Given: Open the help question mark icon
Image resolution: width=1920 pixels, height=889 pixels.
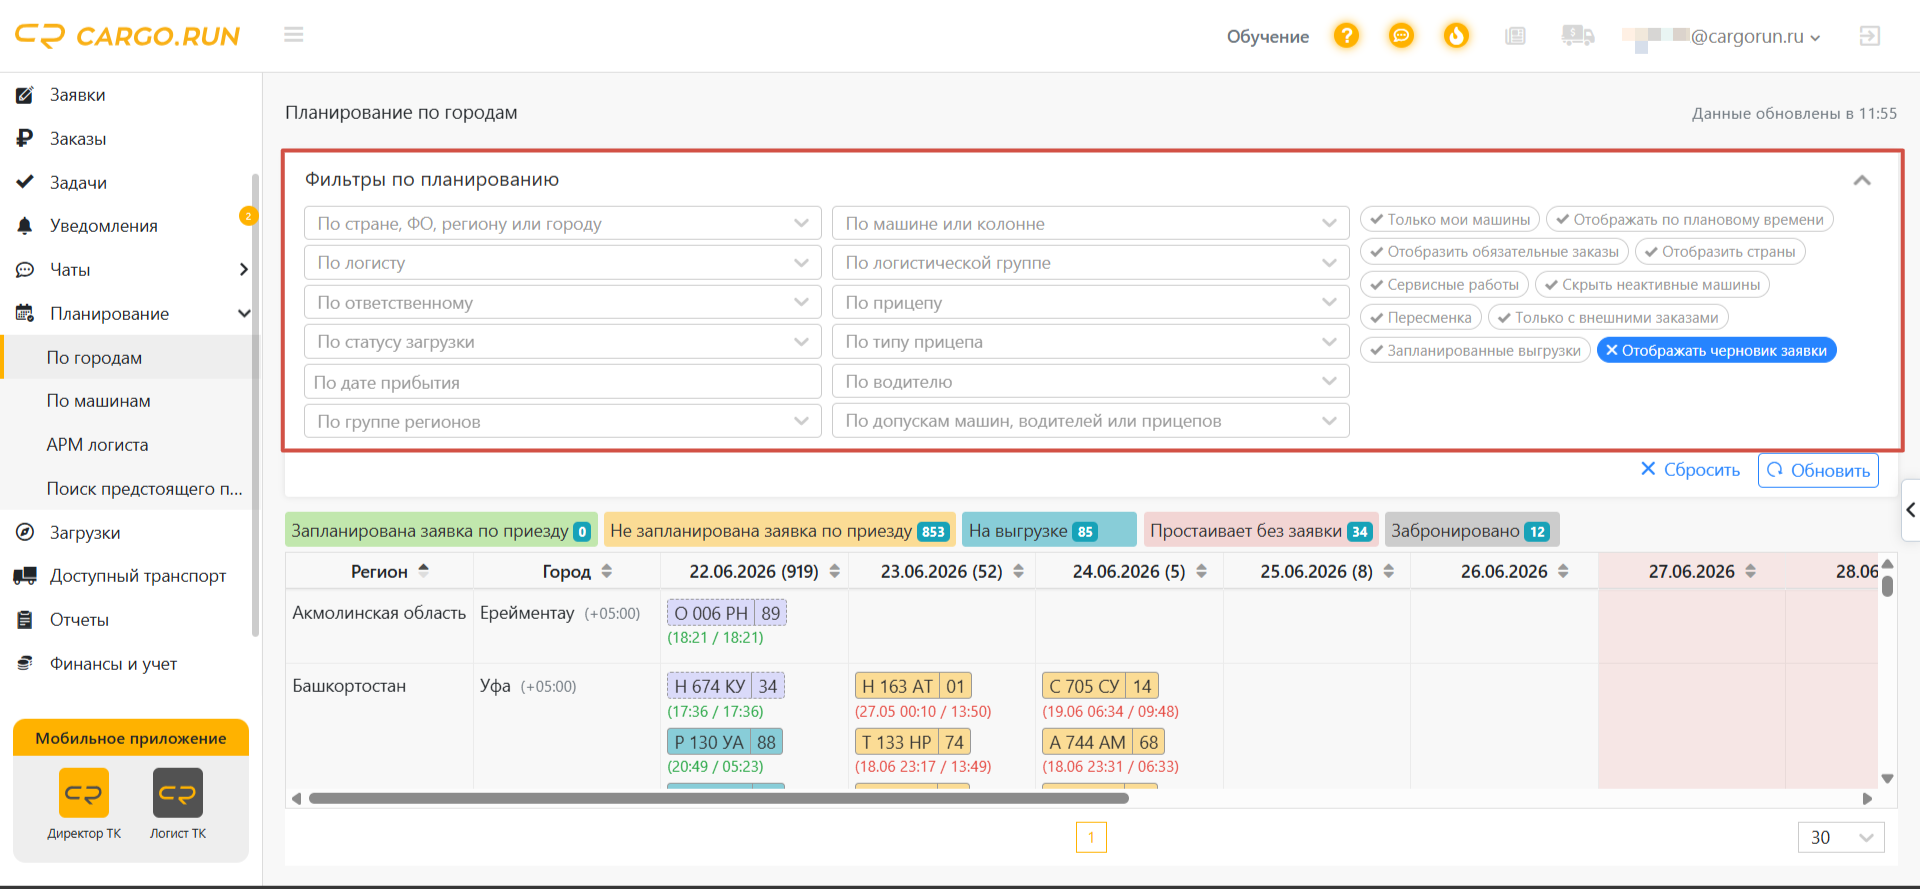Looking at the screenshot, I should (x=1346, y=36).
